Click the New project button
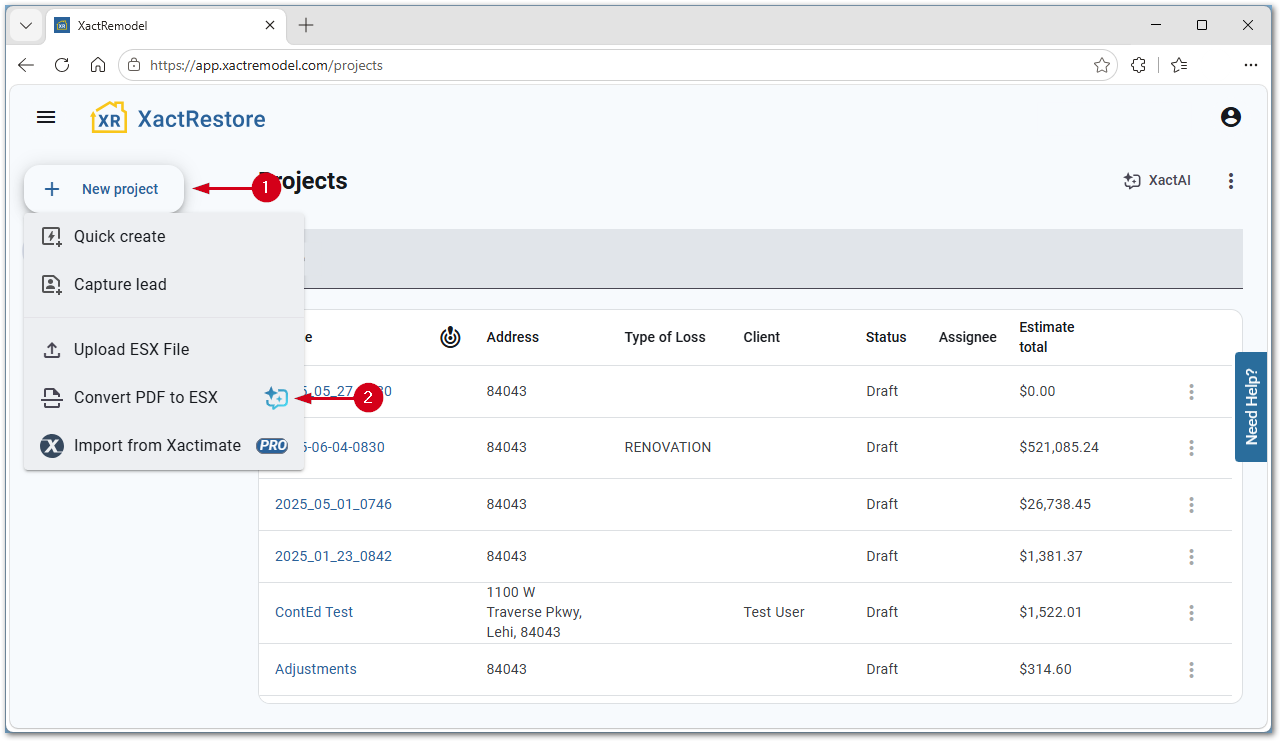1281x742 pixels. pyautogui.click(x=104, y=189)
